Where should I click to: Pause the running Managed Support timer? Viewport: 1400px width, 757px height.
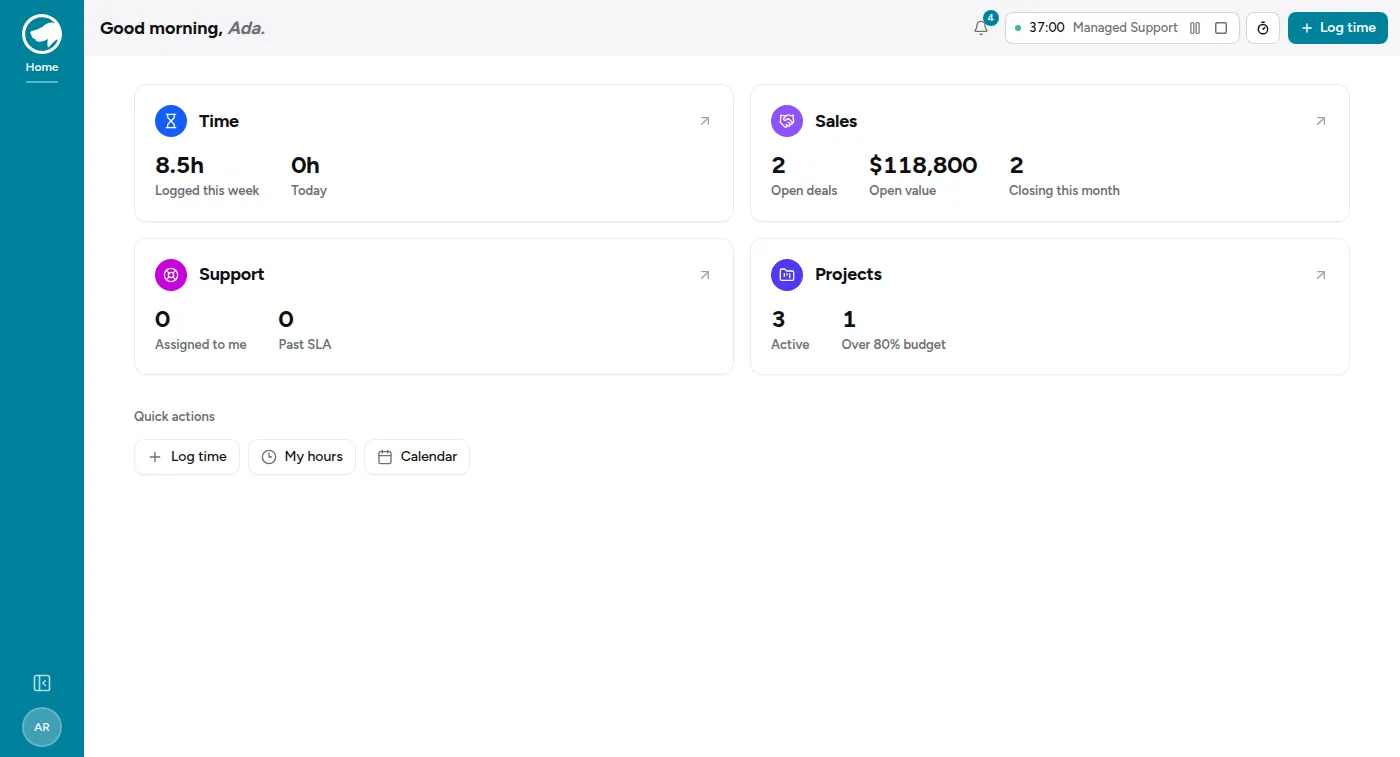point(1195,28)
